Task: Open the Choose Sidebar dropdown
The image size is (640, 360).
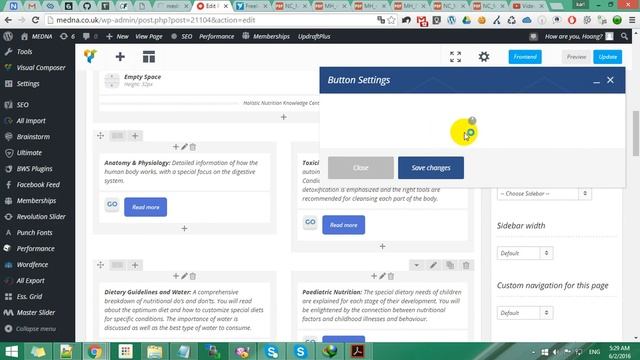Action: coord(544,193)
